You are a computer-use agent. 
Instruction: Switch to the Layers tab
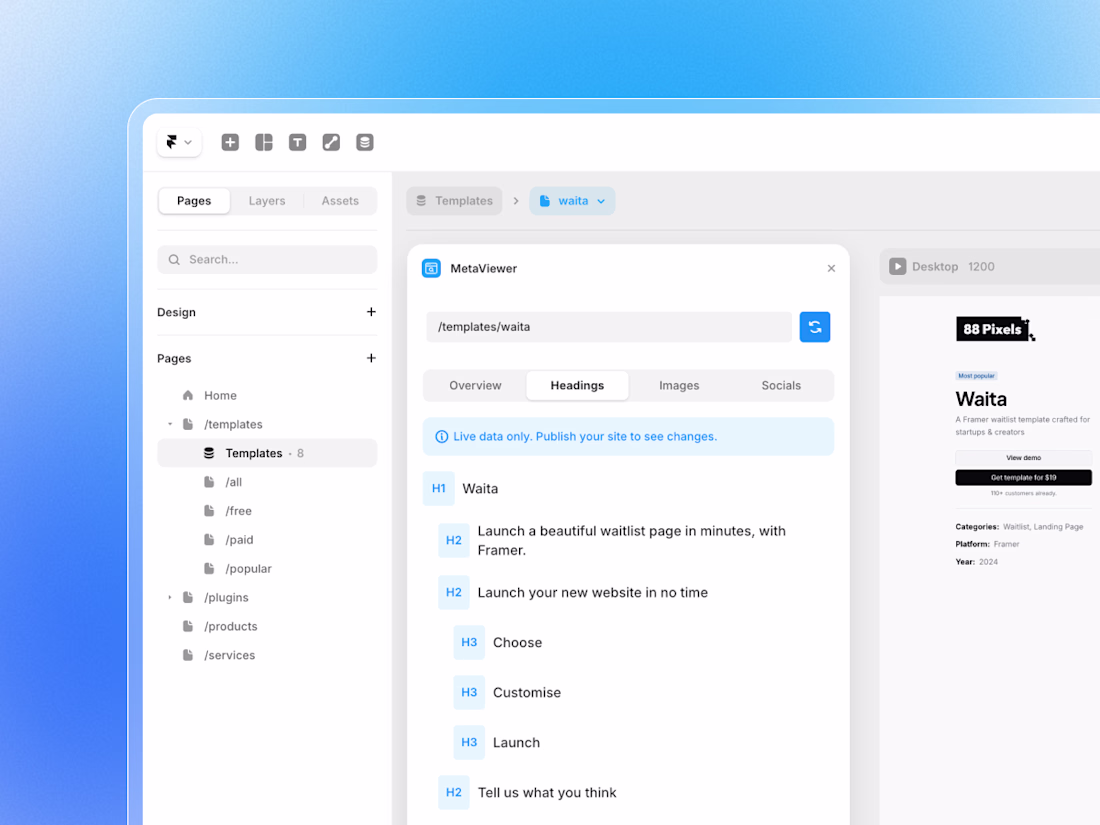[267, 201]
